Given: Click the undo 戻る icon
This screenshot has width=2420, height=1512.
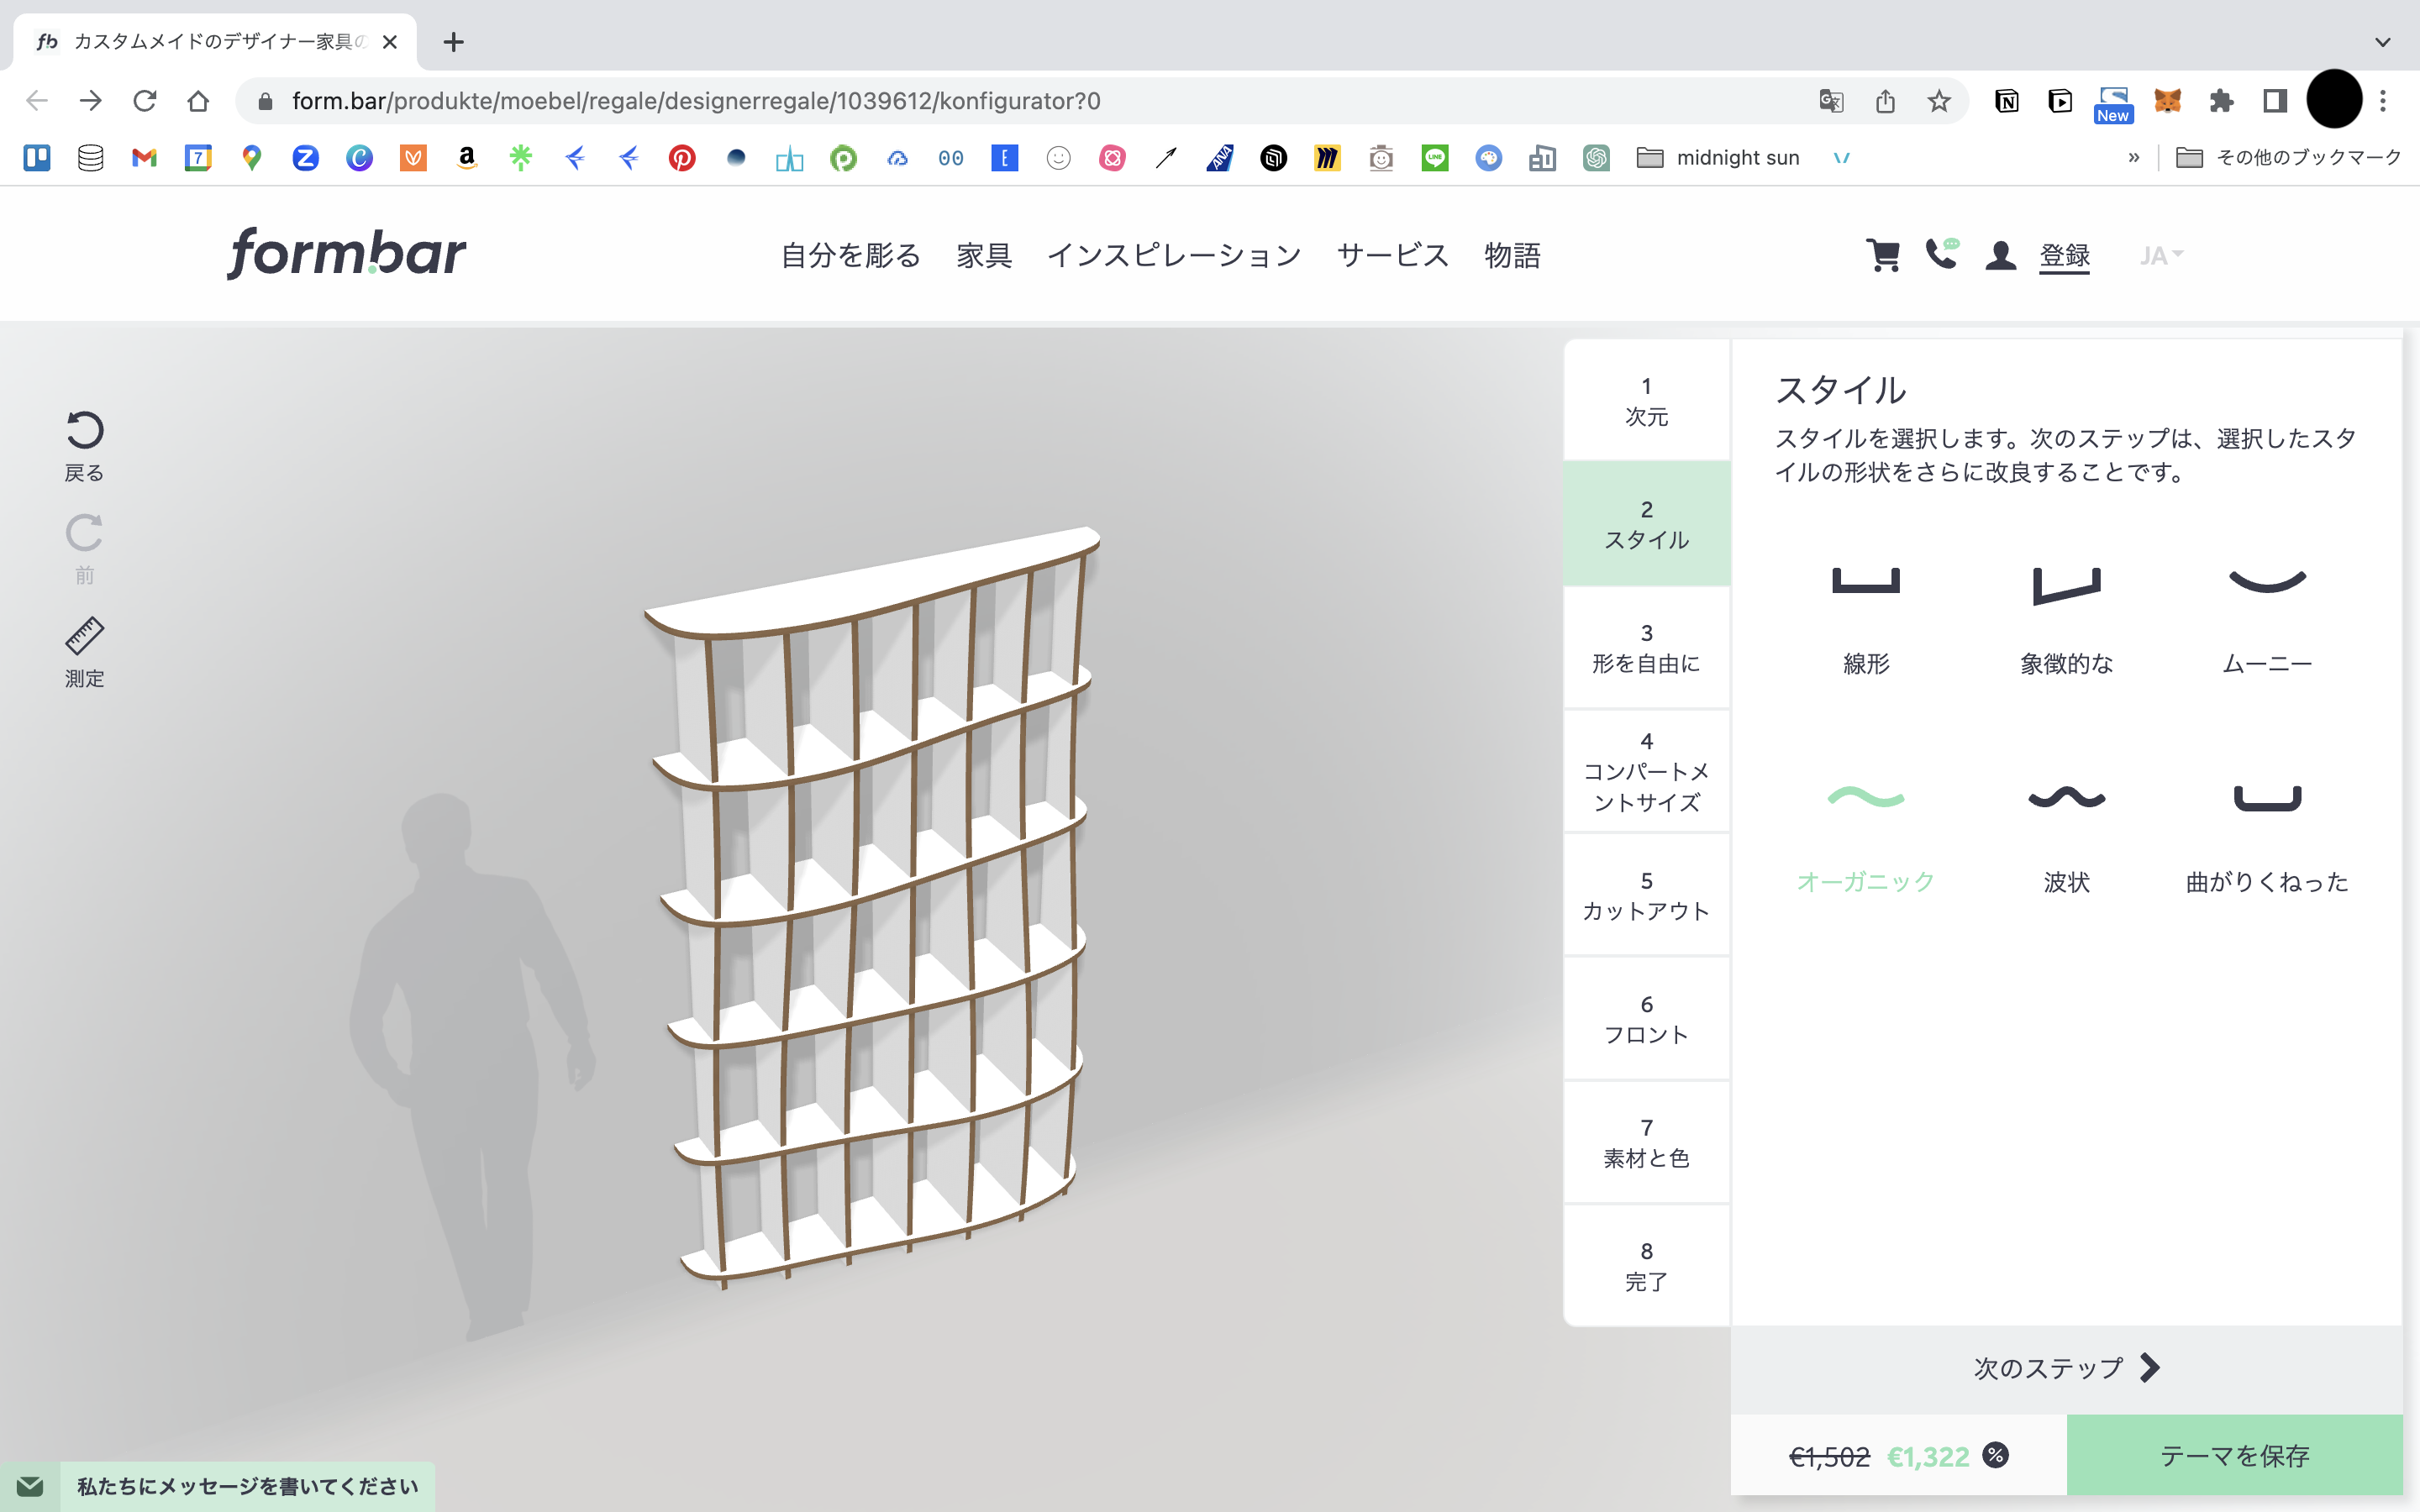Looking at the screenshot, I should 85,431.
